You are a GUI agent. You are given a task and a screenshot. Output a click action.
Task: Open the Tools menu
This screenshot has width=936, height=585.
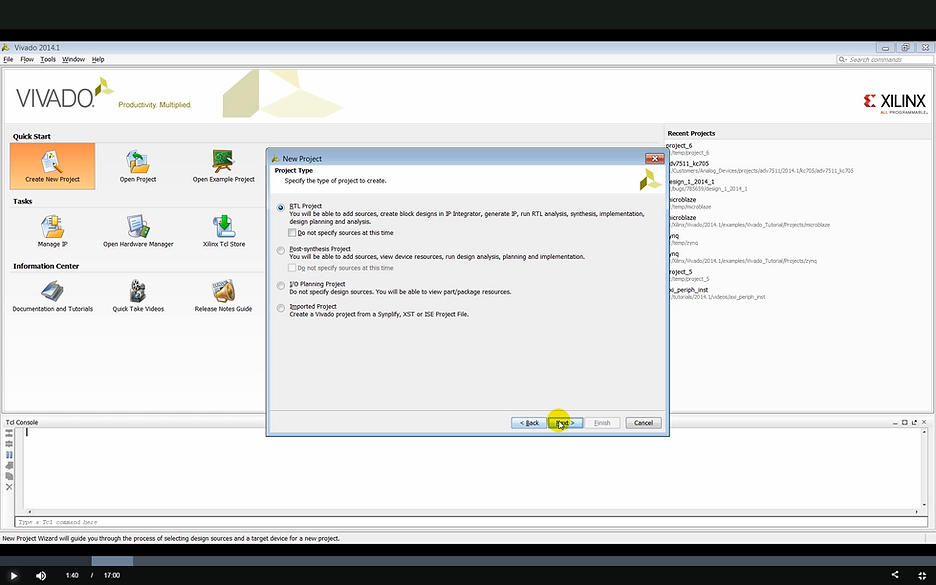48,60
